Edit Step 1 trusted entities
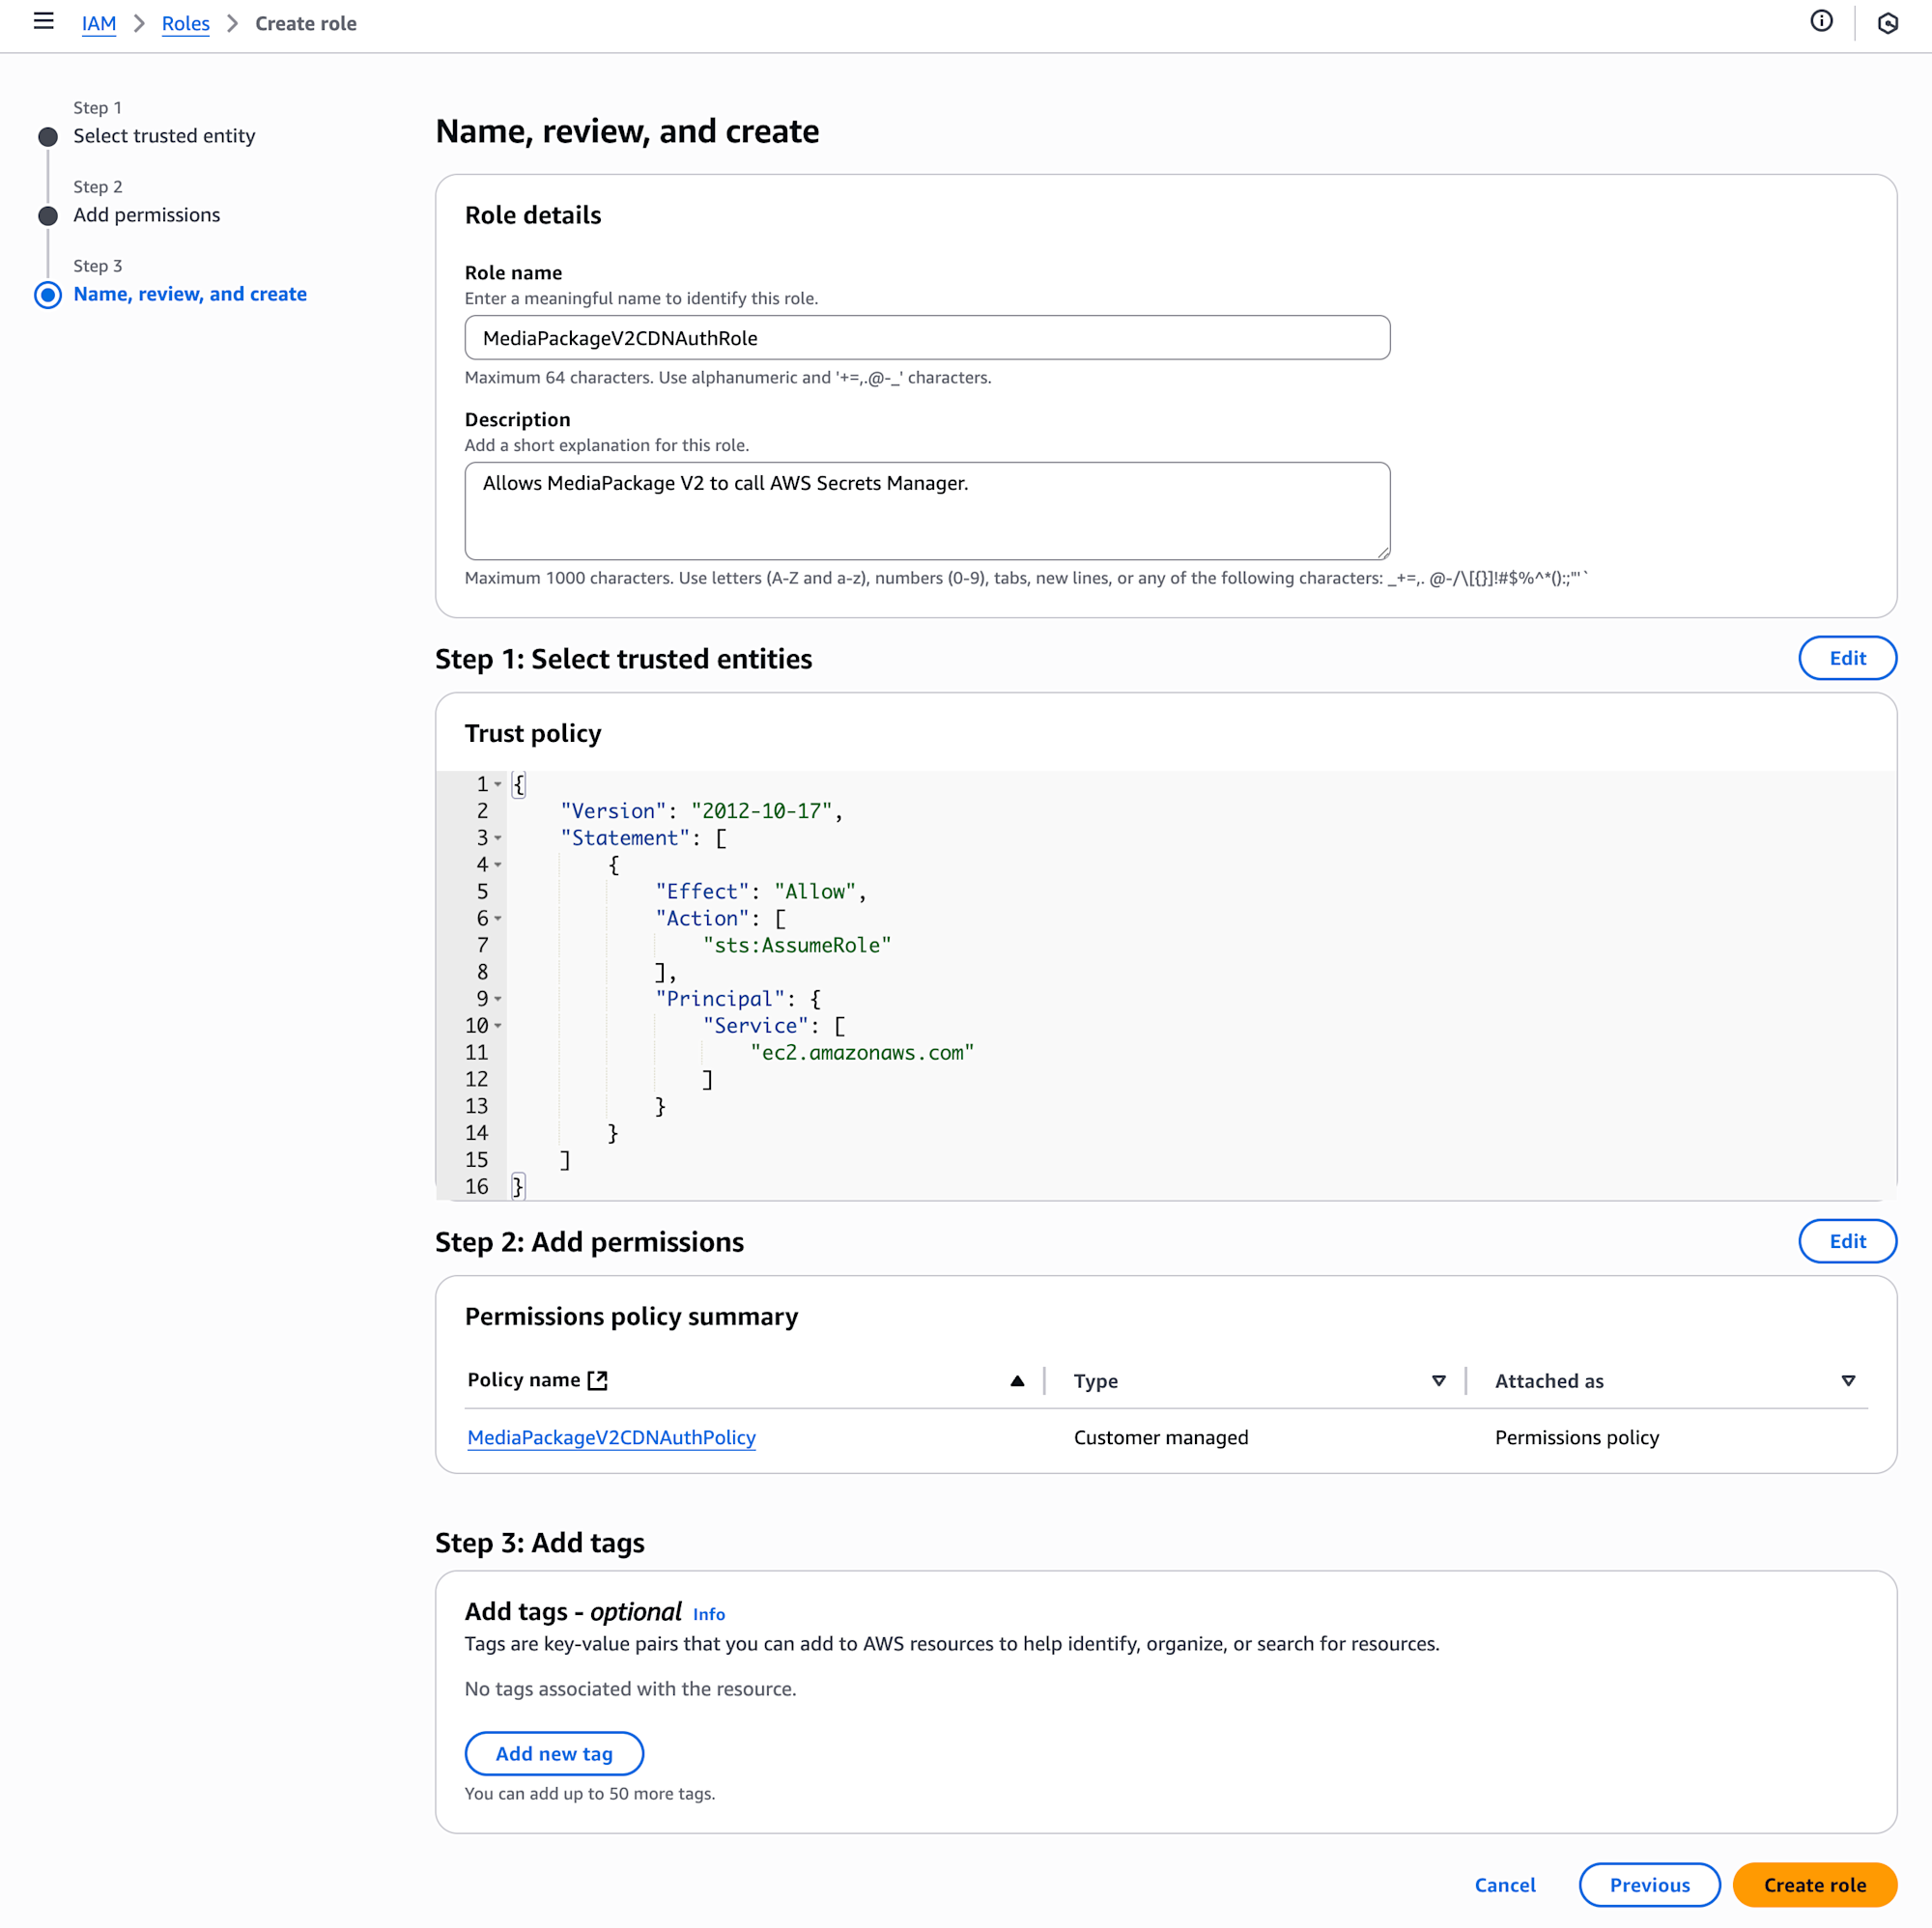Image resolution: width=1932 pixels, height=1928 pixels. point(1846,658)
